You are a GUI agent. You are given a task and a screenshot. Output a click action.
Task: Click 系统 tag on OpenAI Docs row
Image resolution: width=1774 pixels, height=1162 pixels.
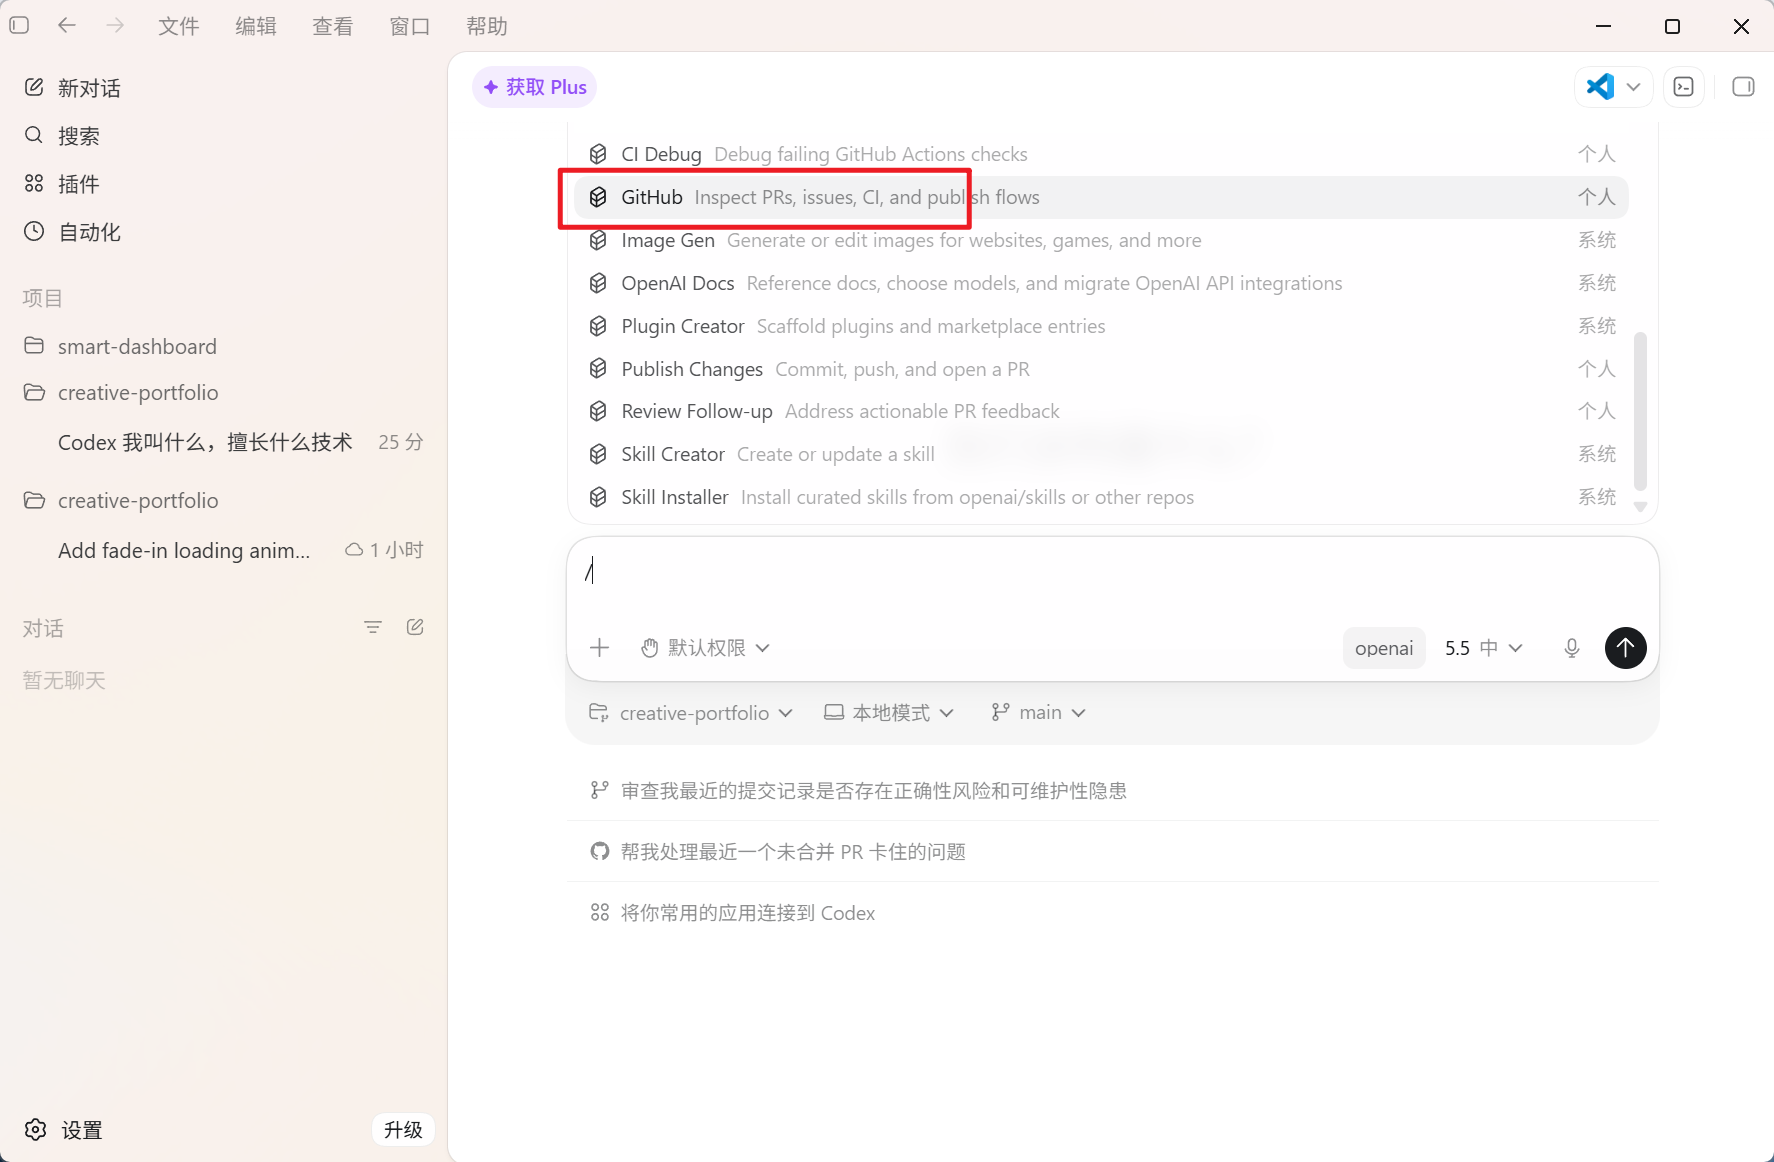tap(1597, 283)
